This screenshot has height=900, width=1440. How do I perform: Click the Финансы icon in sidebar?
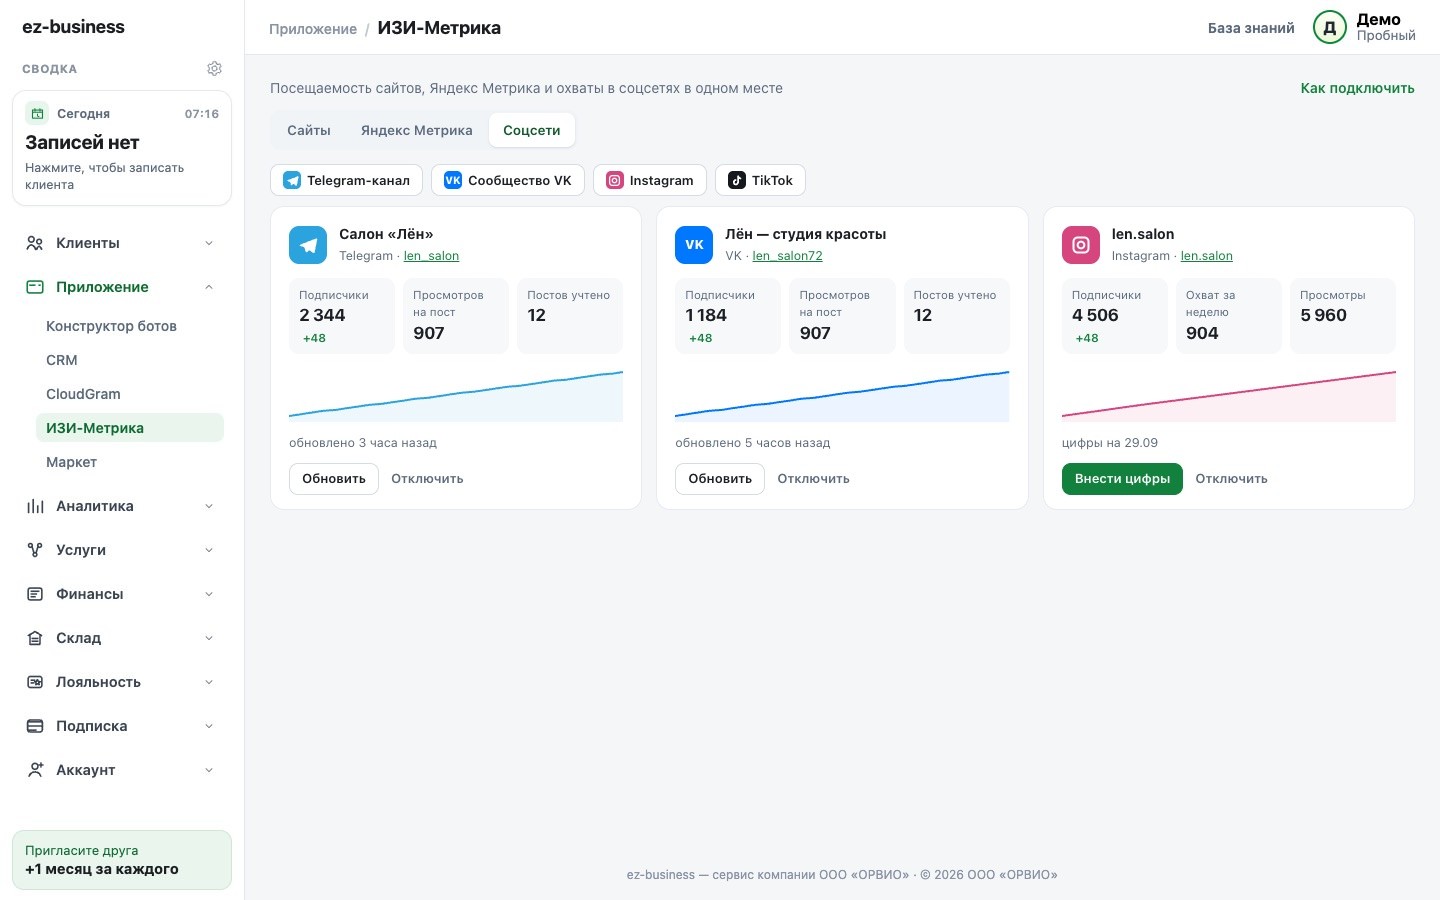[35, 594]
